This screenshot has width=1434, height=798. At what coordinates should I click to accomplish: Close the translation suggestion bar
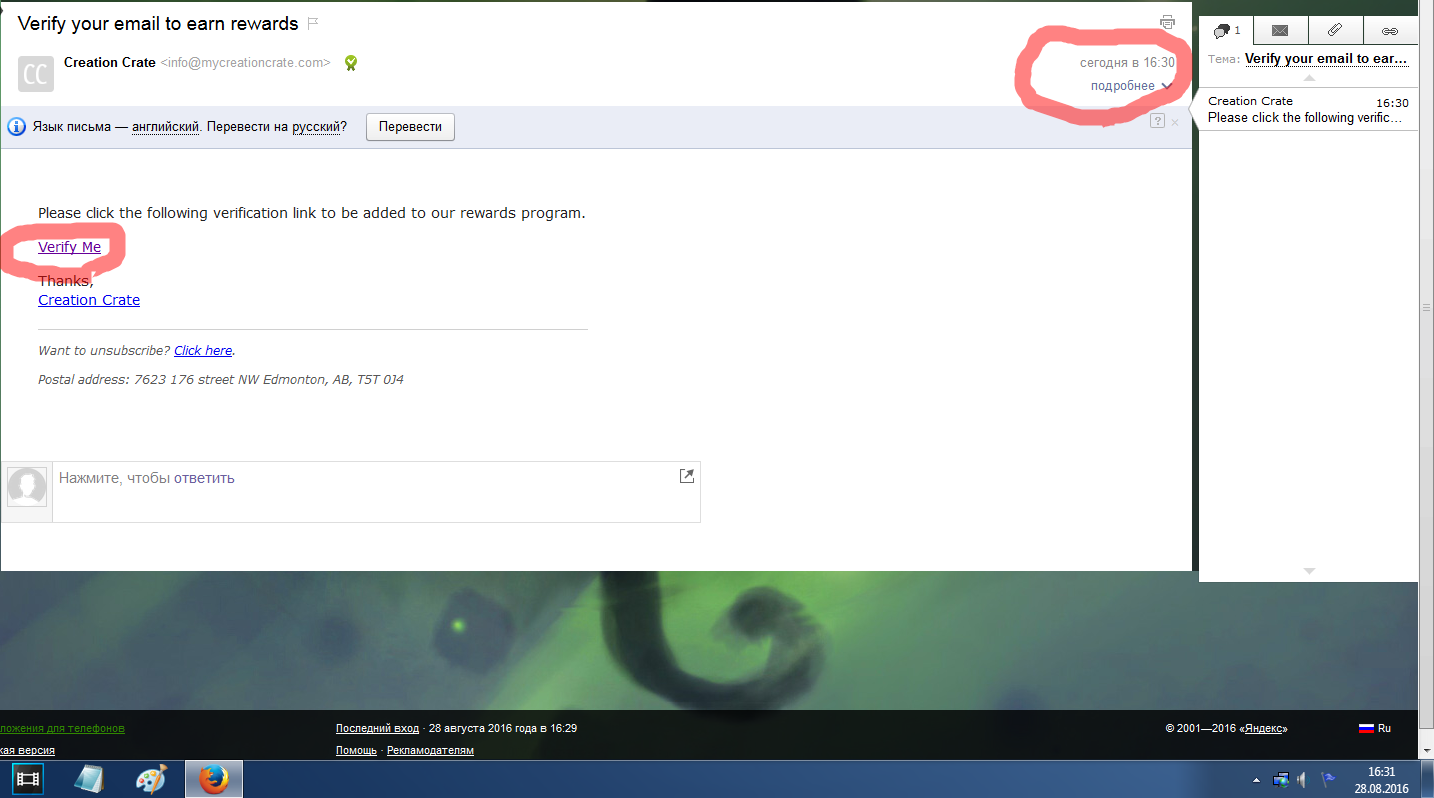point(1175,122)
